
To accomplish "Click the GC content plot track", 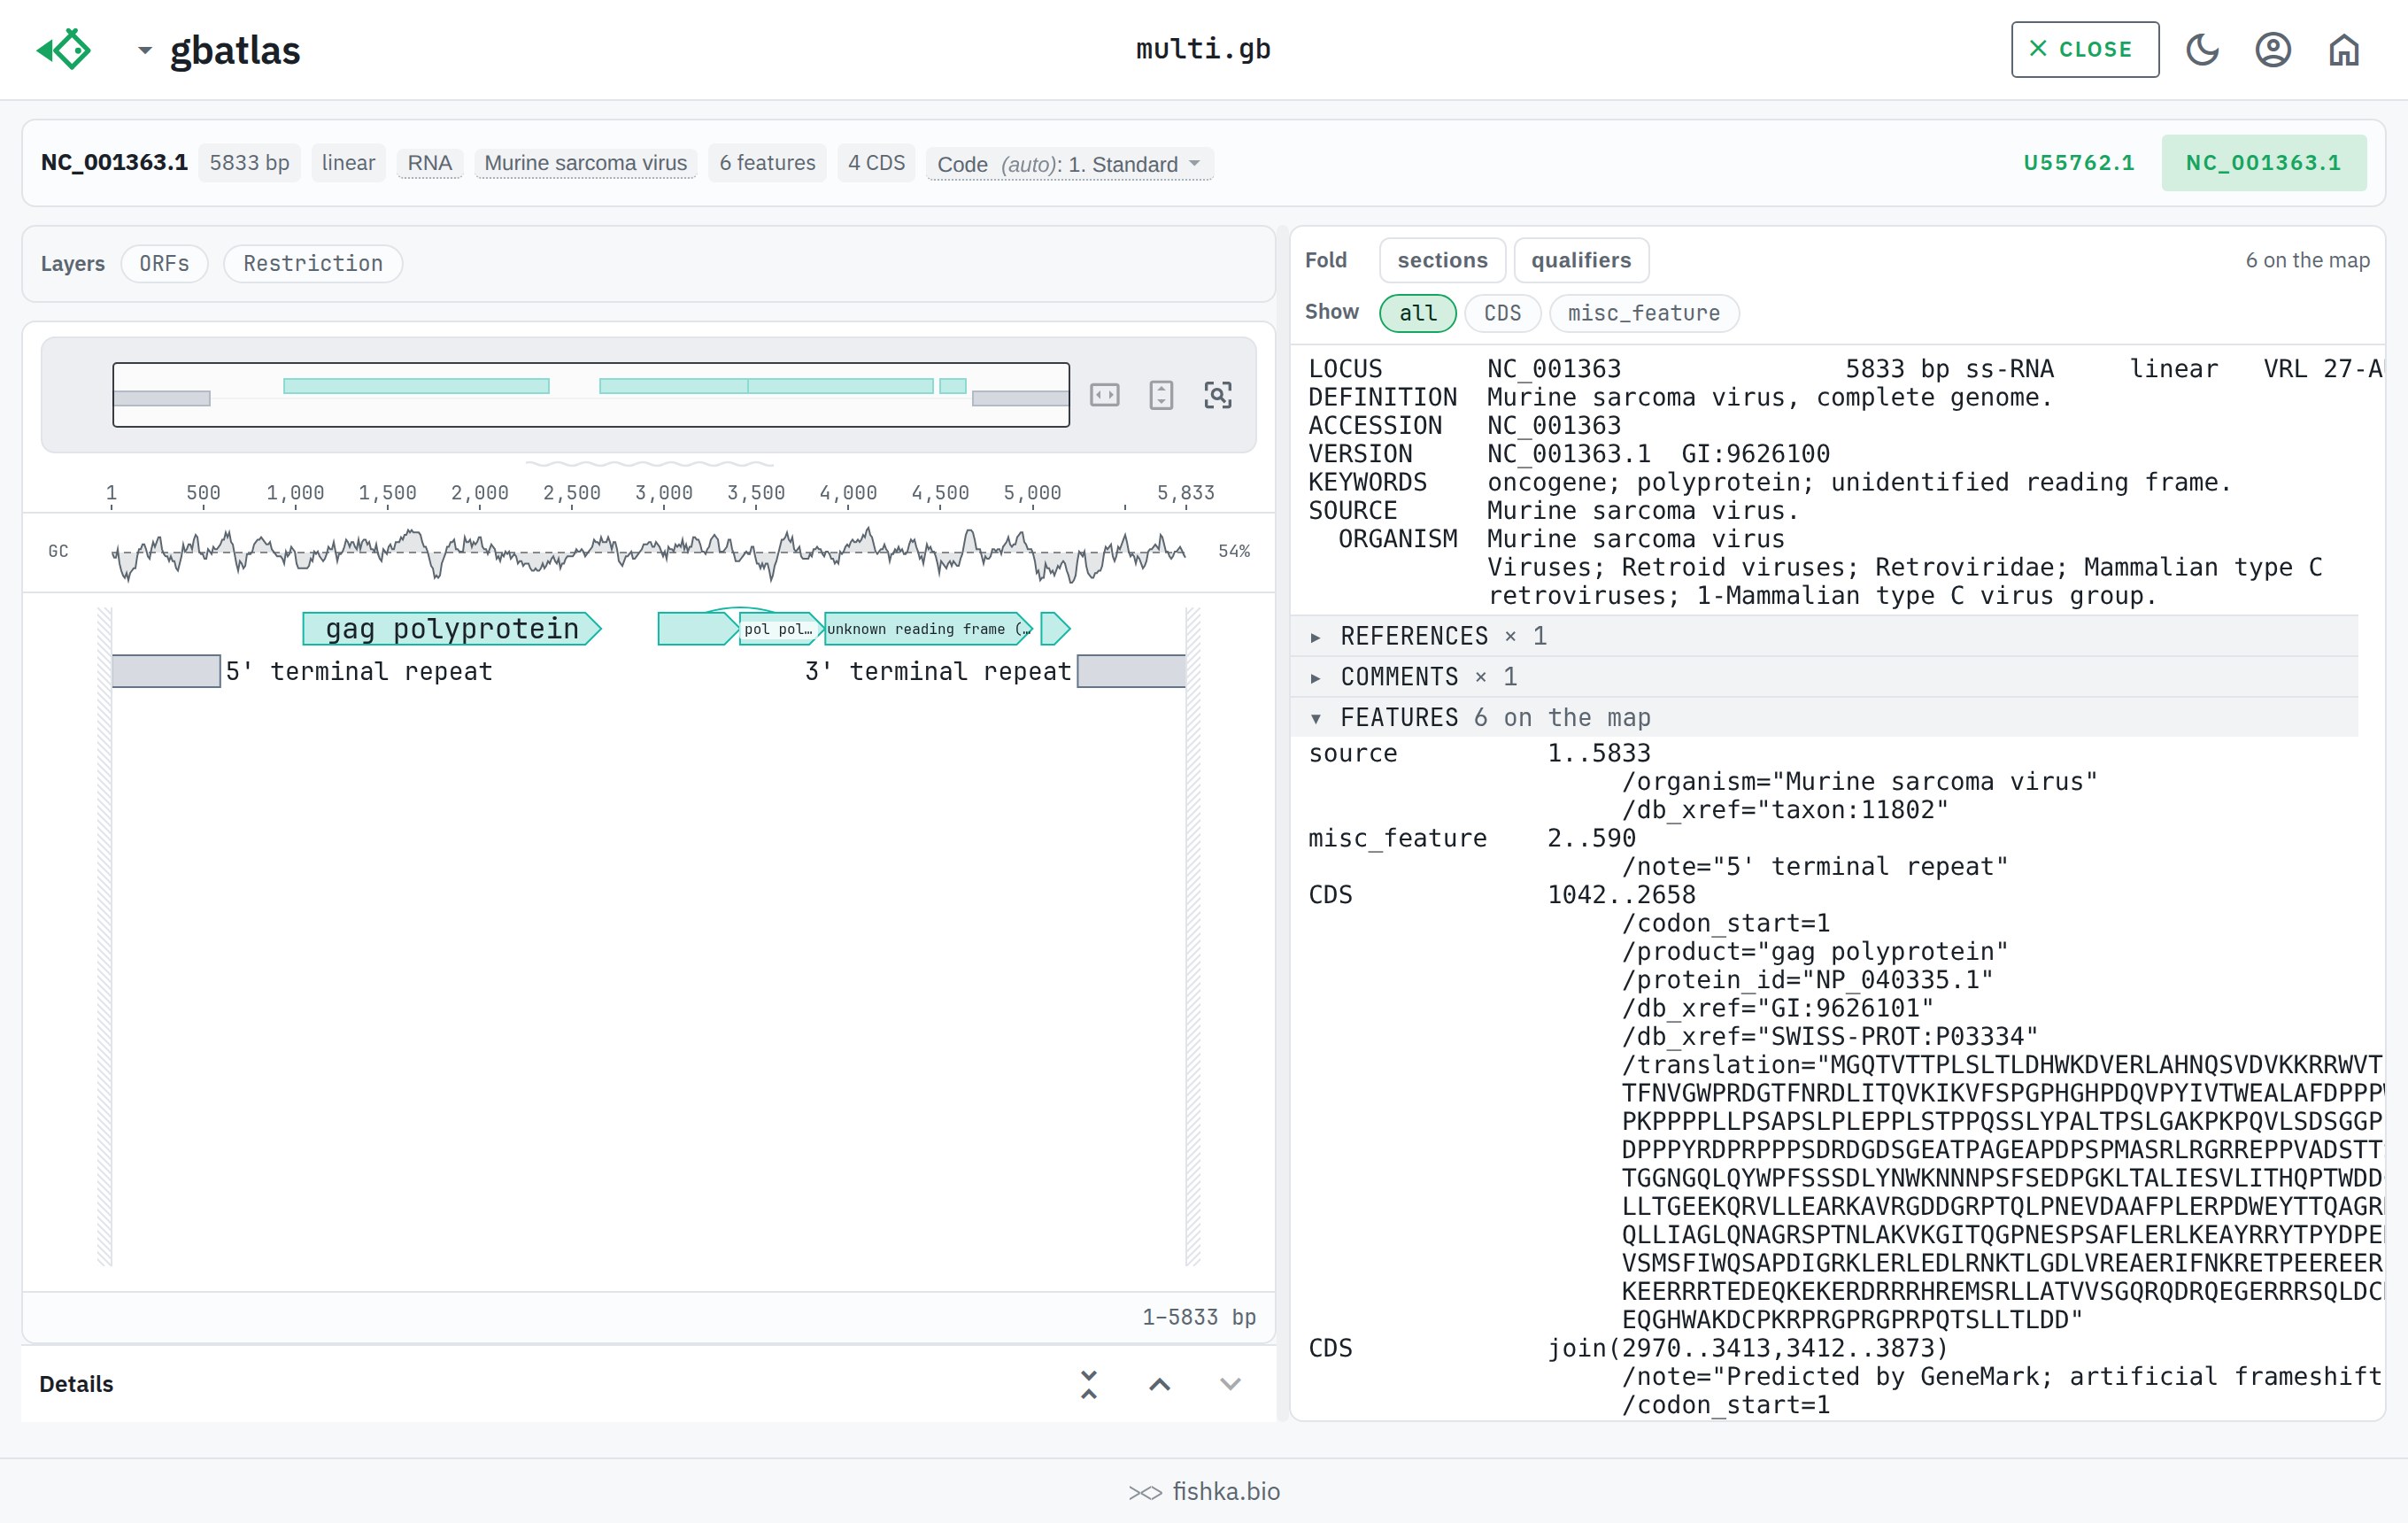I will pyautogui.click(x=648, y=552).
